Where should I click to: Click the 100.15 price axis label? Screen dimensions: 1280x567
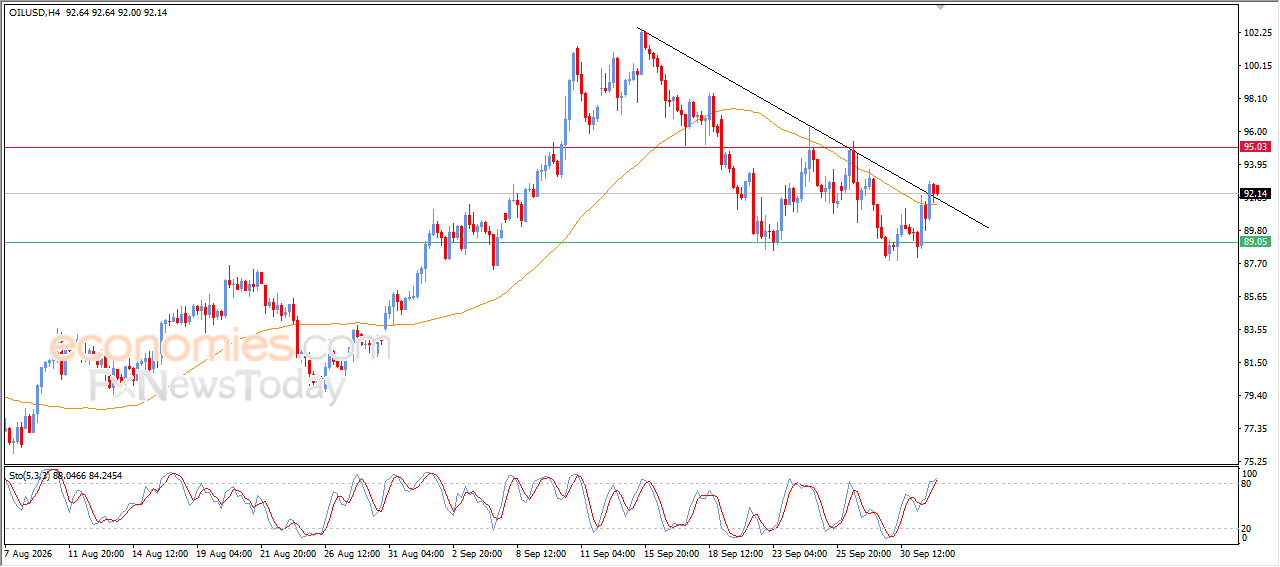point(1257,66)
